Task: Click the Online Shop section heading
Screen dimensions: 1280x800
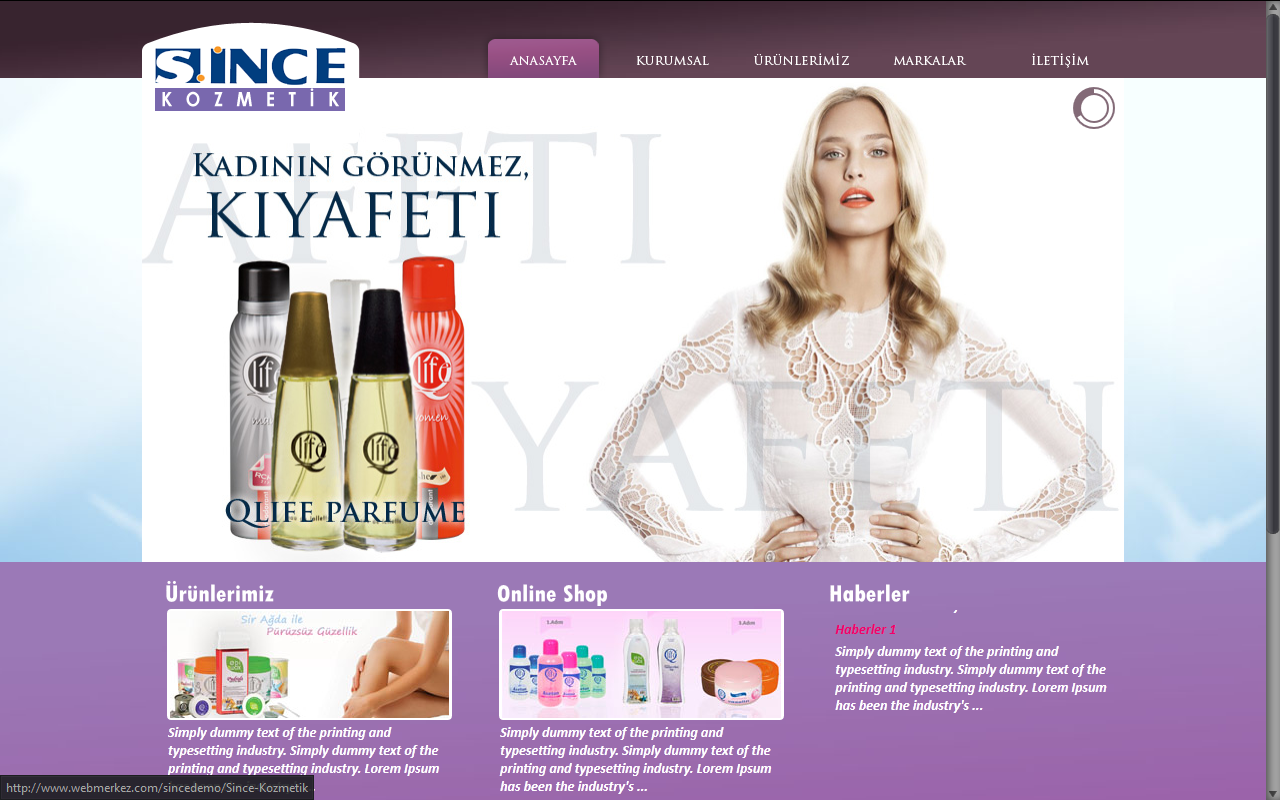Action: point(552,594)
